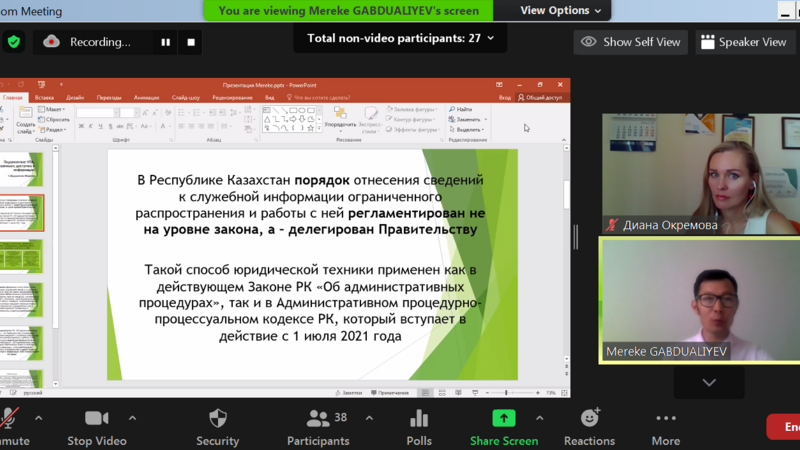Pause the meeting recording
800x450 pixels.
coord(165,42)
